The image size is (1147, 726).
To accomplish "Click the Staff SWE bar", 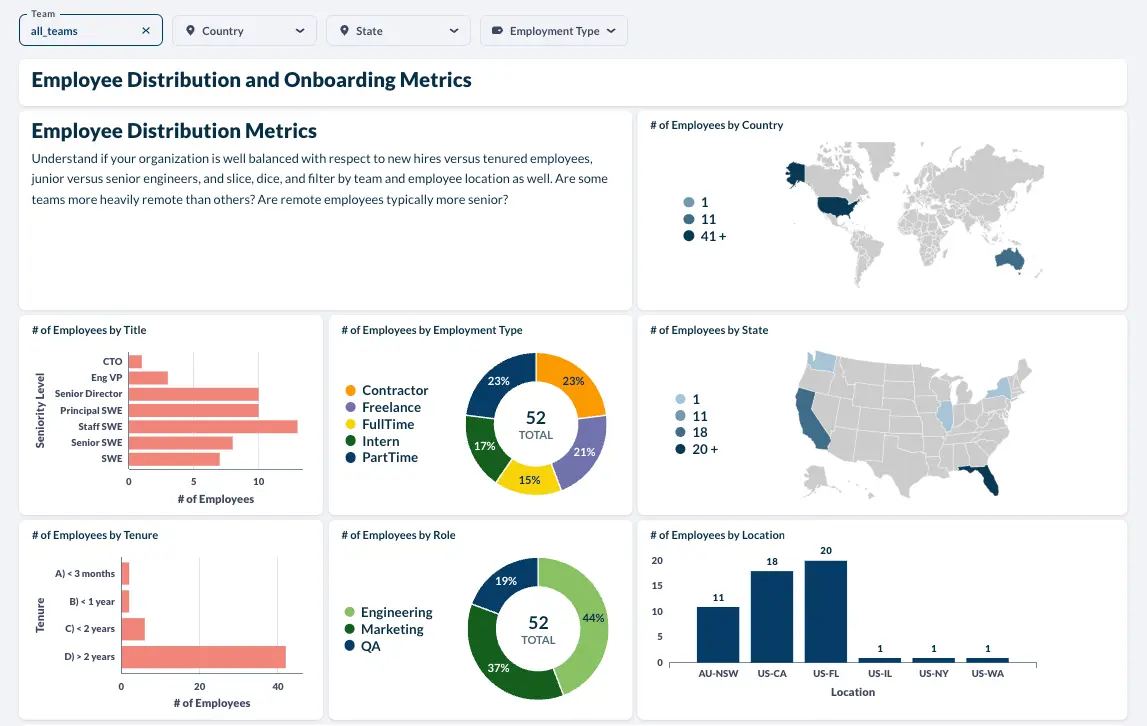I will click(213, 426).
